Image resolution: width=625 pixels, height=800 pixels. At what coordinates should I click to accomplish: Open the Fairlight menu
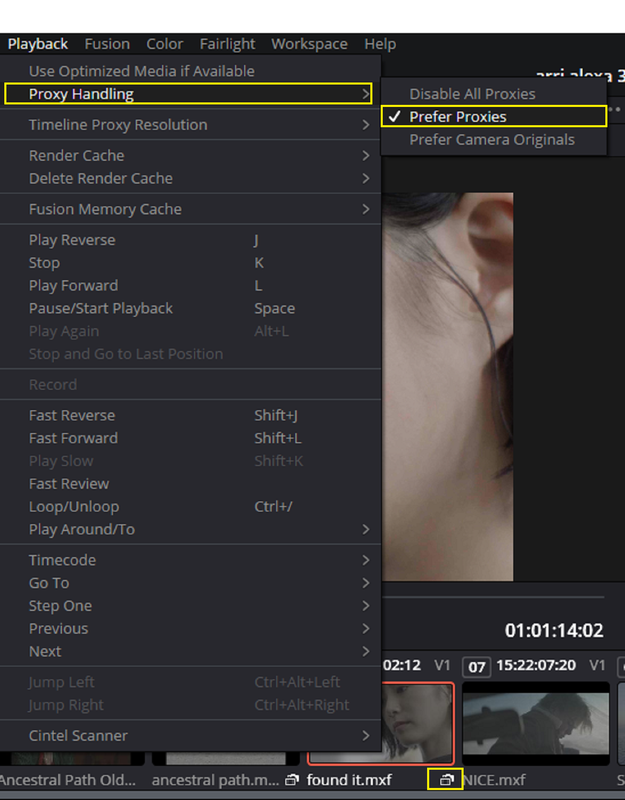coord(227,44)
